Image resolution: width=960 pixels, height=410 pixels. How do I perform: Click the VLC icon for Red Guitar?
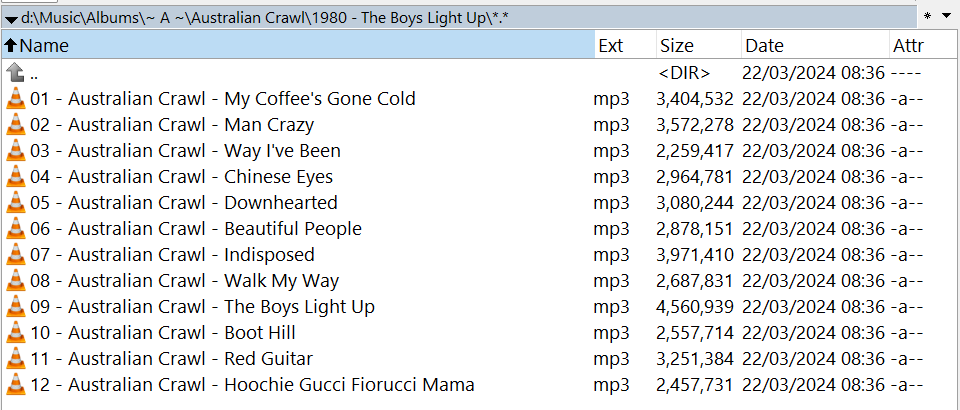tap(16, 359)
